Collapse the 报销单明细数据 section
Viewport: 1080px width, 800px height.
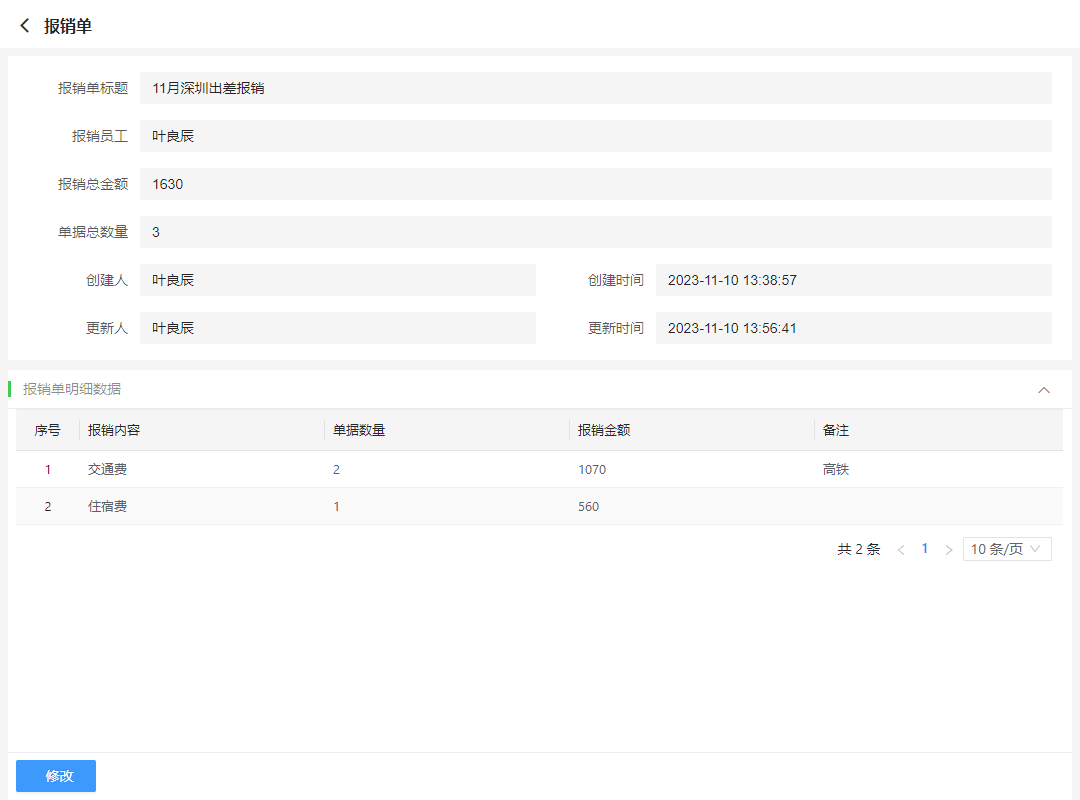pos(1044,390)
